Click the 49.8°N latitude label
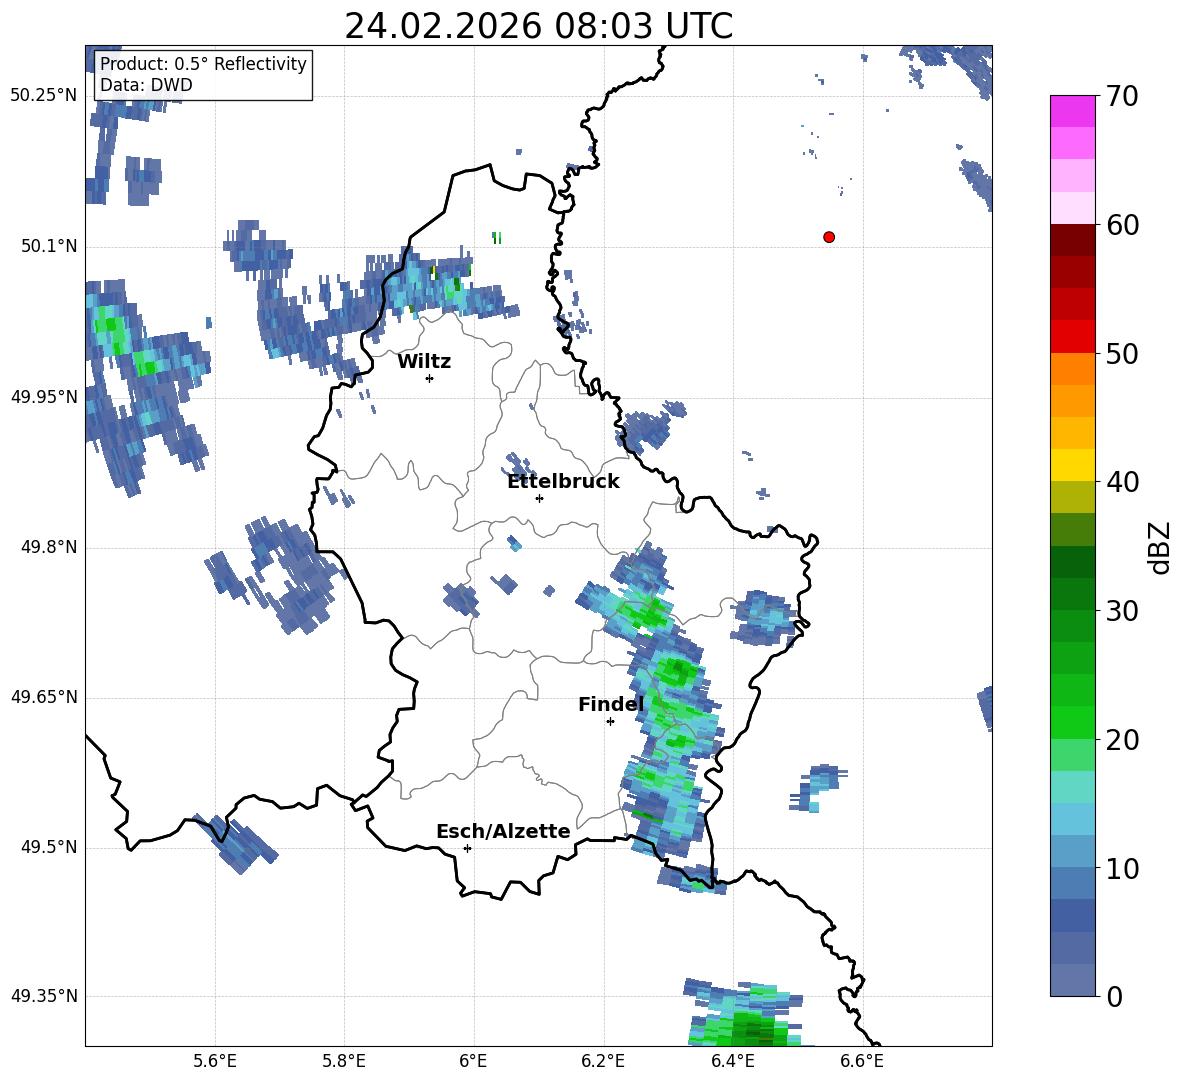This screenshot has height=1081, width=1184. tap(48, 547)
